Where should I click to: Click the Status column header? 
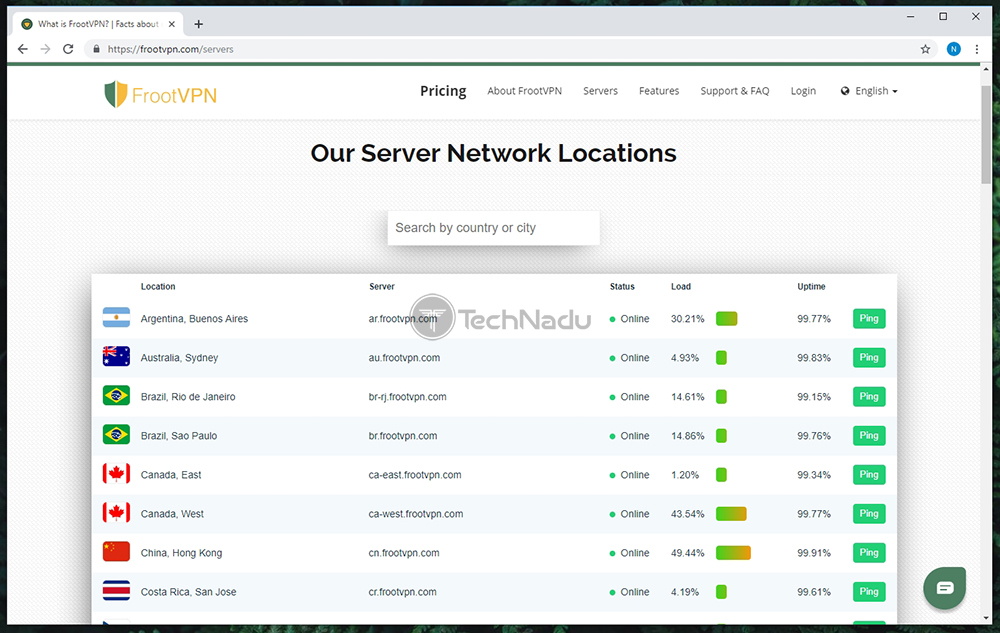click(622, 286)
